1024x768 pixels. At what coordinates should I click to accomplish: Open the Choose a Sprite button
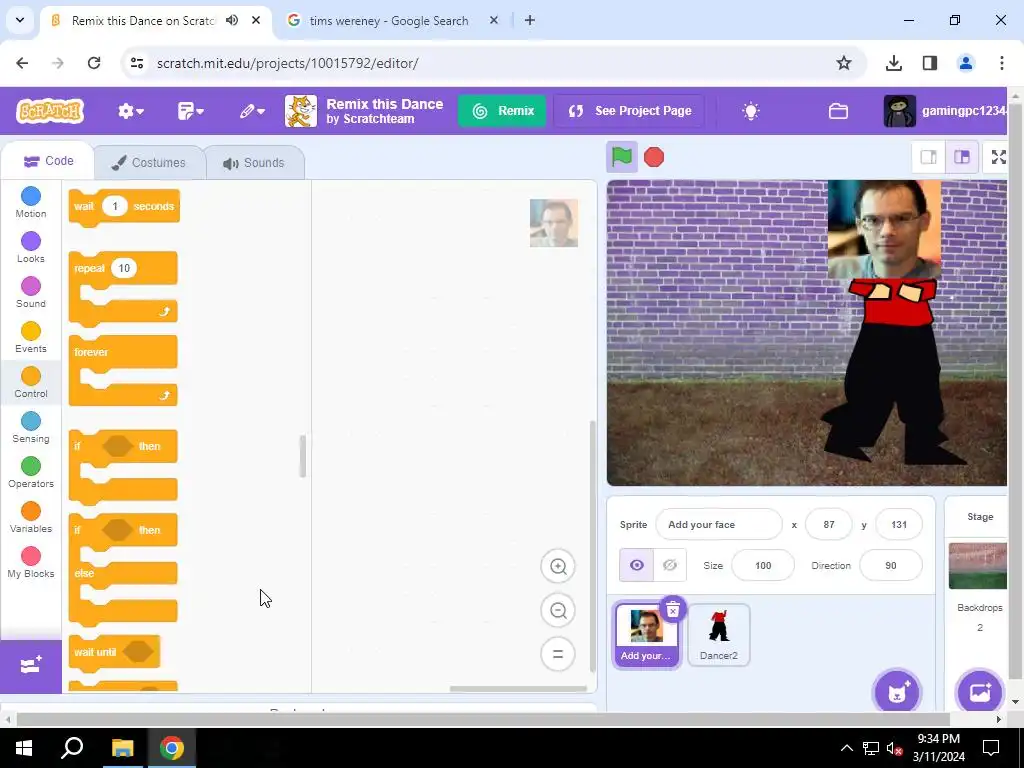tap(897, 692)
